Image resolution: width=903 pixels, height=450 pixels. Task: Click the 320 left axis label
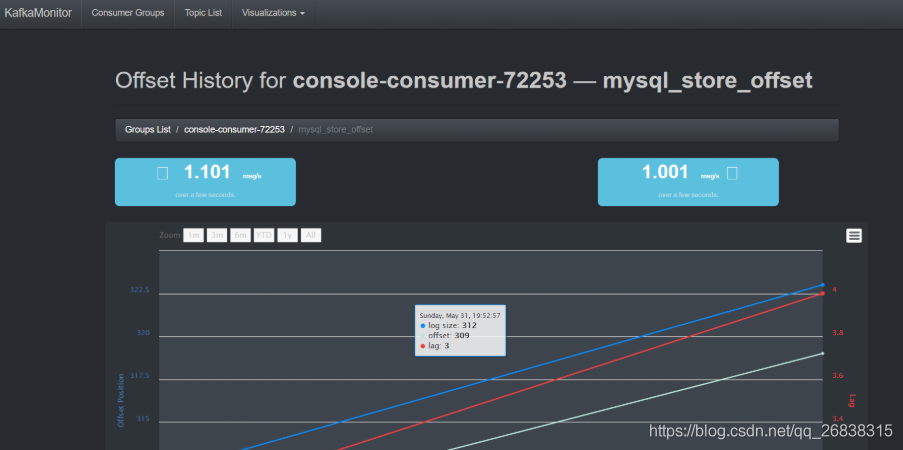(143, 332)
